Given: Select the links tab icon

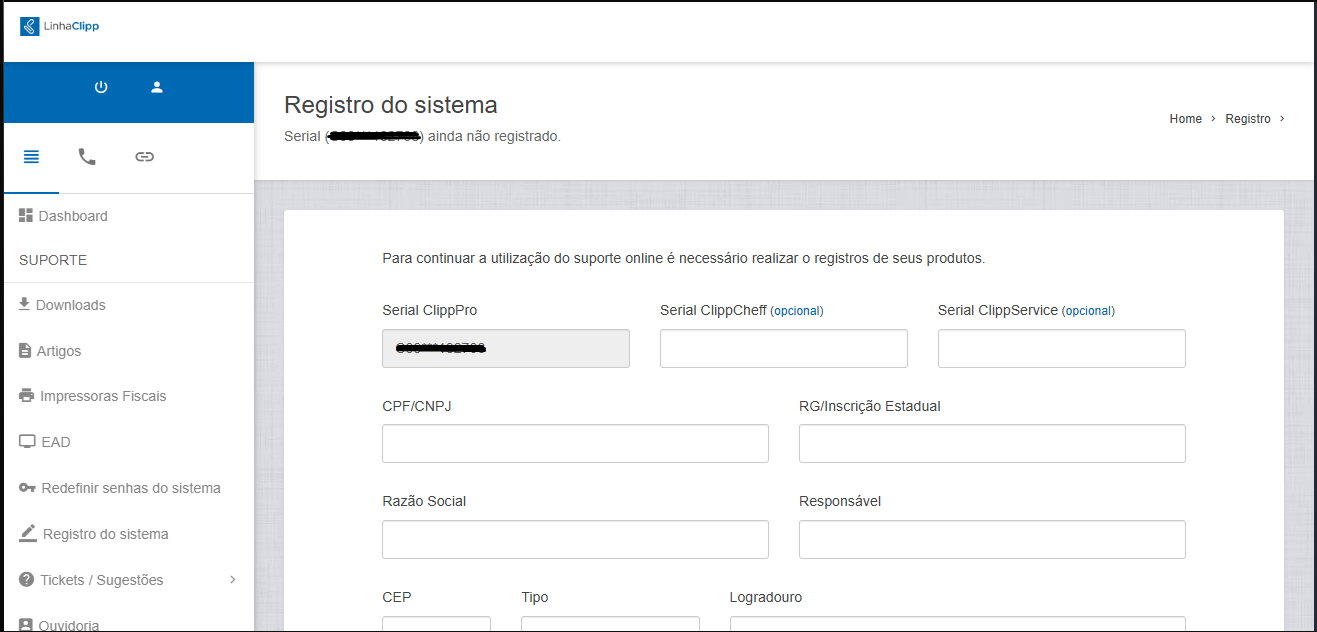Looking at the screenshot, I should [x=145, y=157].
